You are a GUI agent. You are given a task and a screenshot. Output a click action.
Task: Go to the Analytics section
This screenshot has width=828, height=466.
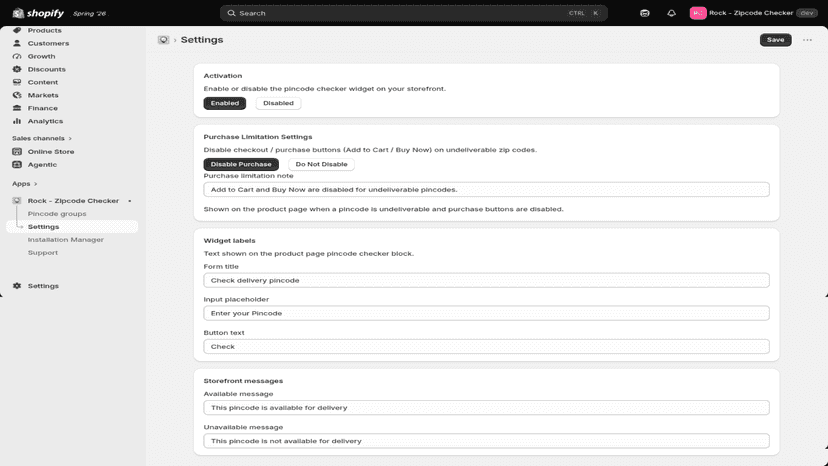point(45,121)
